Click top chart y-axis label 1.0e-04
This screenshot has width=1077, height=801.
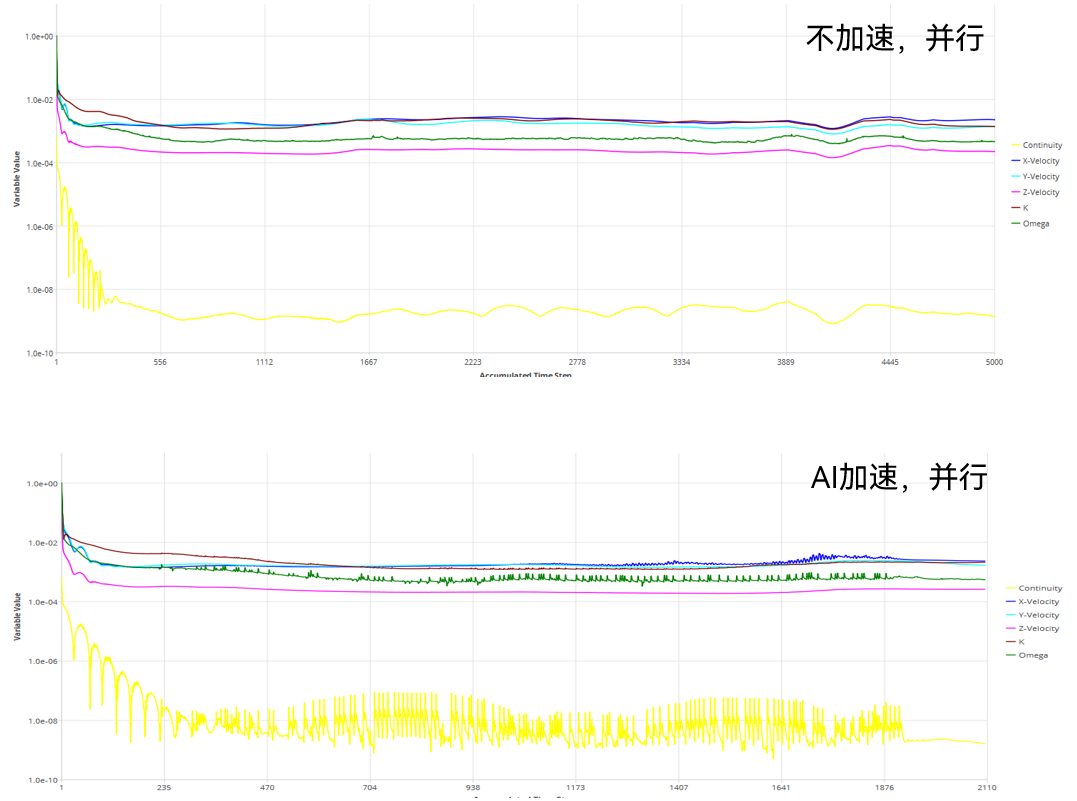point(39,163)
